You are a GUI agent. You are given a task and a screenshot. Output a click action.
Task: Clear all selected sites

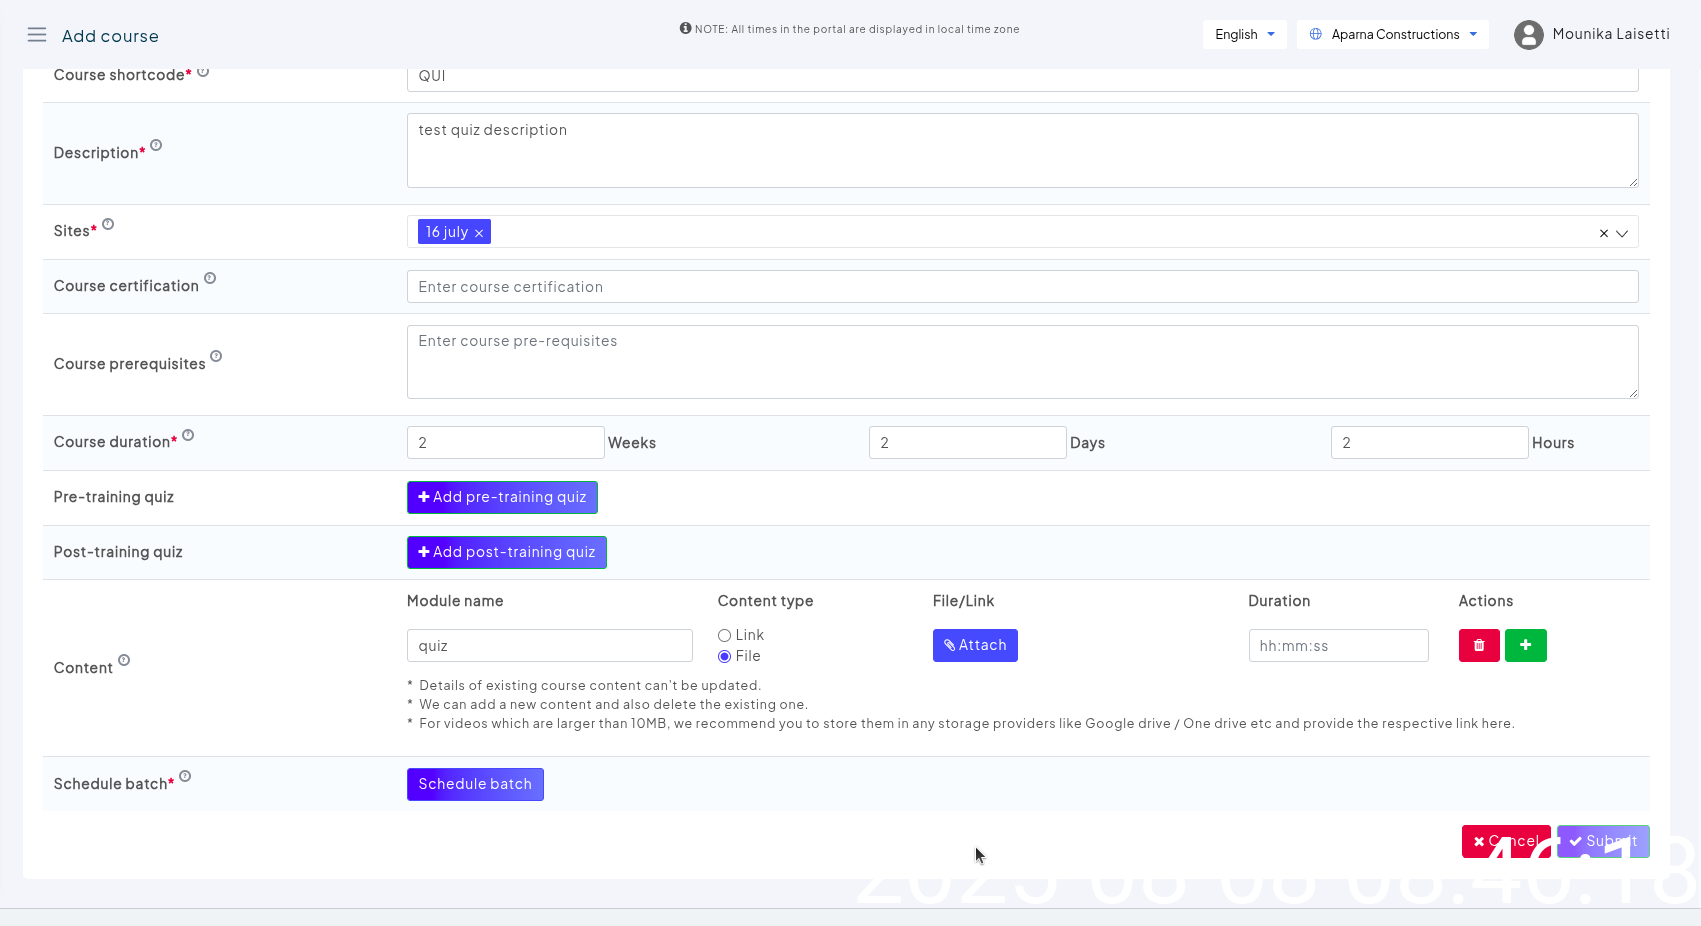pos(1603,233)
